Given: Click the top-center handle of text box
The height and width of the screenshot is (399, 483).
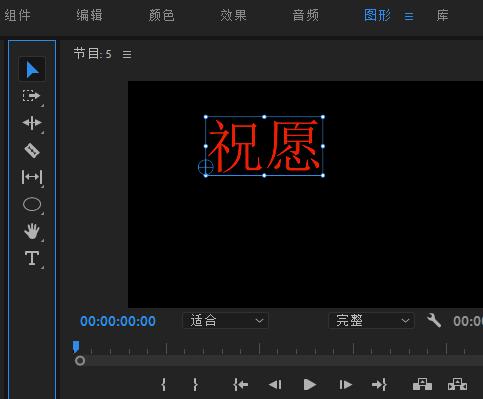Looking at the screenshot, I should click(x=264, y=117).
